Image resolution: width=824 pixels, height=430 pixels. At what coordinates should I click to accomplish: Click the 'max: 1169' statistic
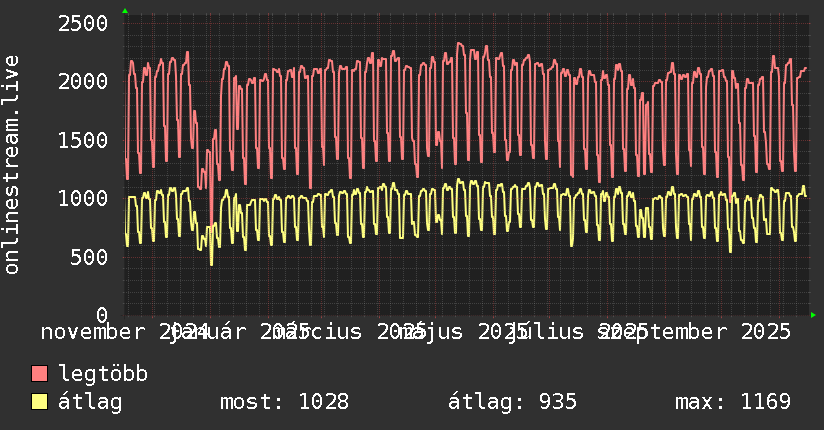pyautogui.click(x=733, y=402)
